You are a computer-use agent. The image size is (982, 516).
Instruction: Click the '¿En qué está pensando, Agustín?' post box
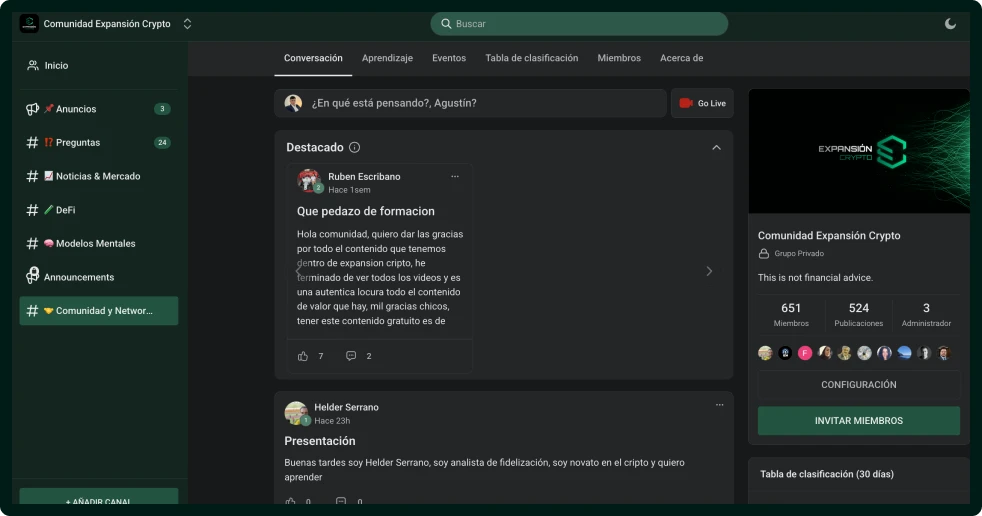point(470,103)
